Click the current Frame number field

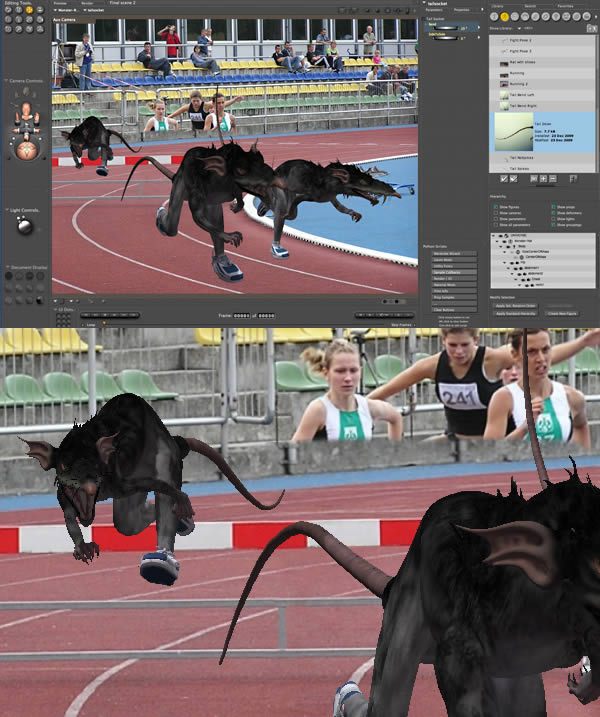tap(241, 316)
